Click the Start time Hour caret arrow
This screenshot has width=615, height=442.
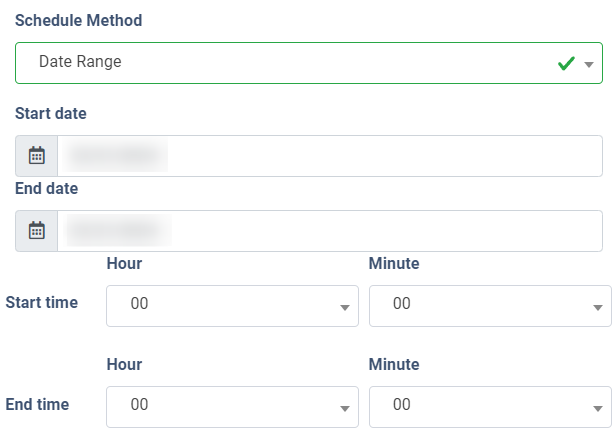(x=344, y=308)
